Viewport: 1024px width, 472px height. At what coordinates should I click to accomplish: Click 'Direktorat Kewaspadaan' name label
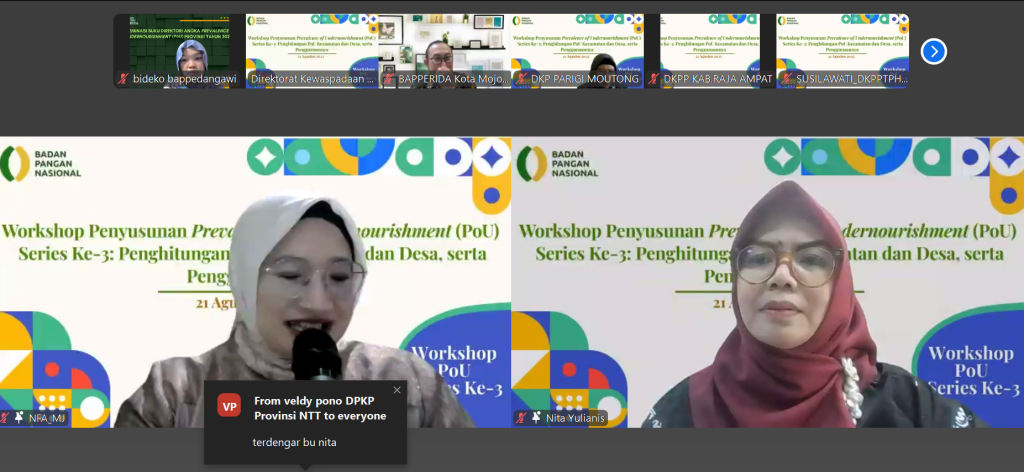(x=312, y=79)
